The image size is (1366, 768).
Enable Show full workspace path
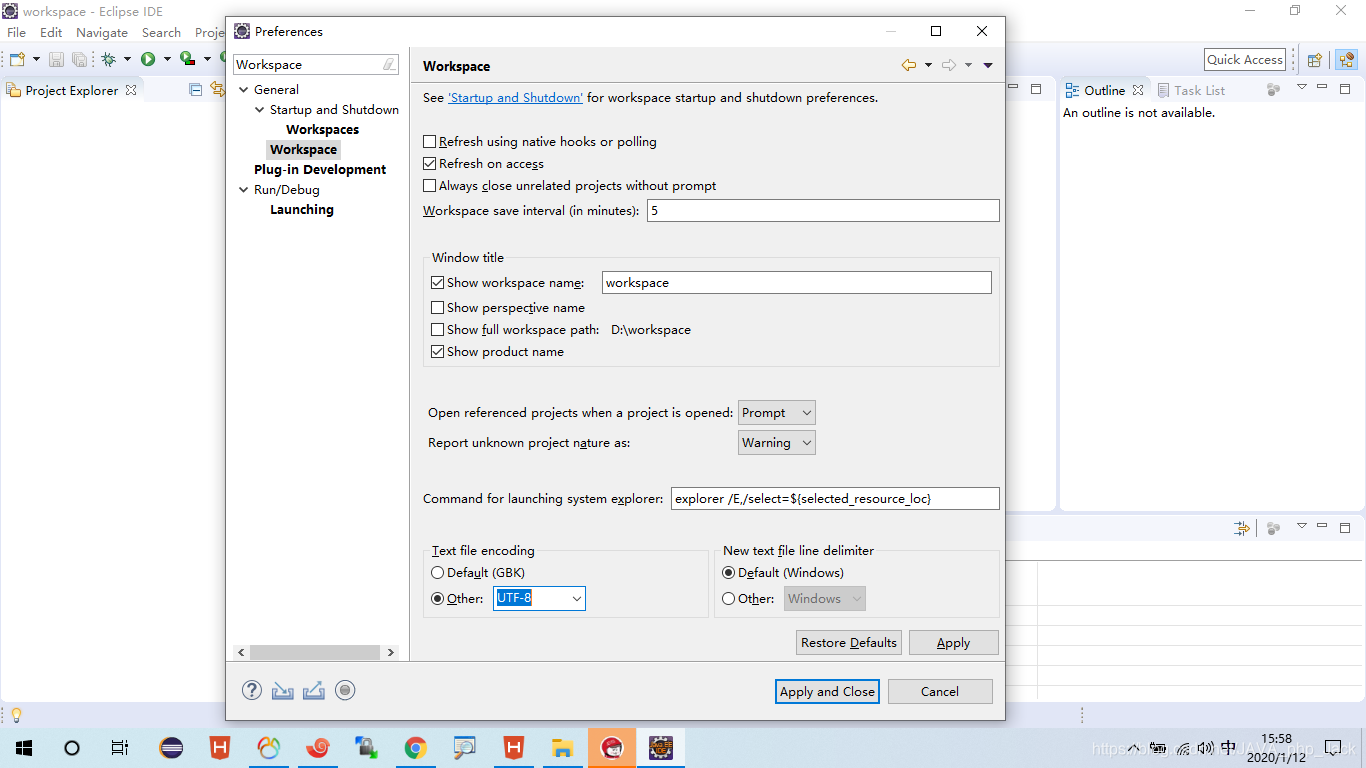[x=438, y=330]
